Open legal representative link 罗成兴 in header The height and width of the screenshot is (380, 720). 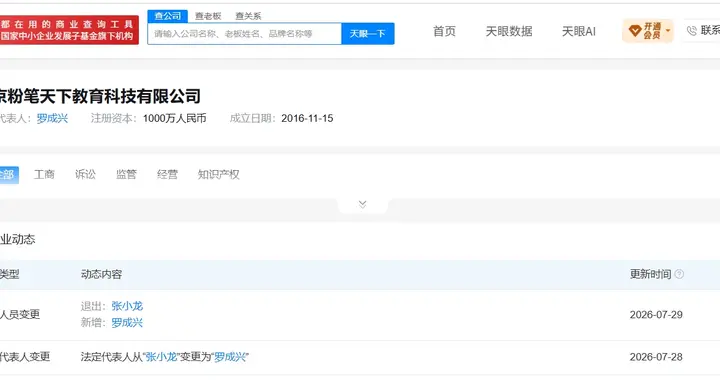coord(52,118)
